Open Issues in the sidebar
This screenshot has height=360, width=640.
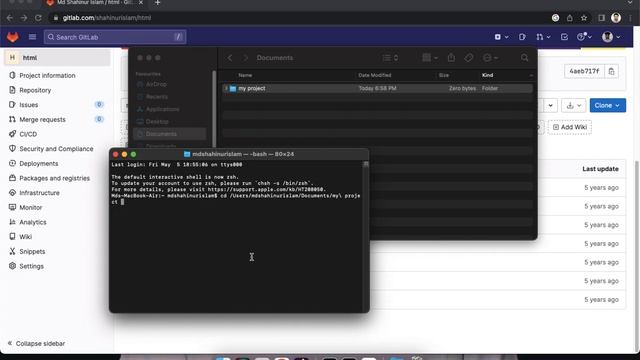[29, 105]
